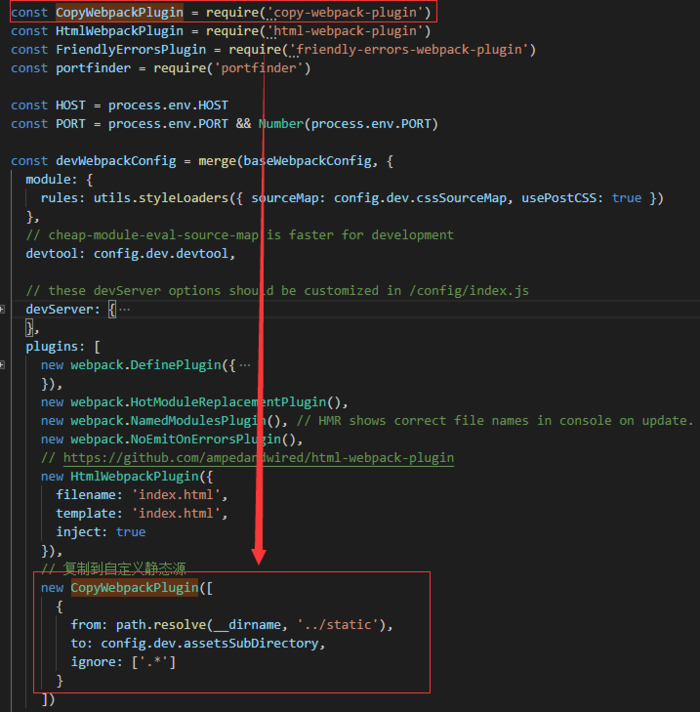Click webpack.NoEmitOnErrorsPlugin()
The width and height of the screenshot is (700, 712).
pyautogui.click(x=183, y=440)
